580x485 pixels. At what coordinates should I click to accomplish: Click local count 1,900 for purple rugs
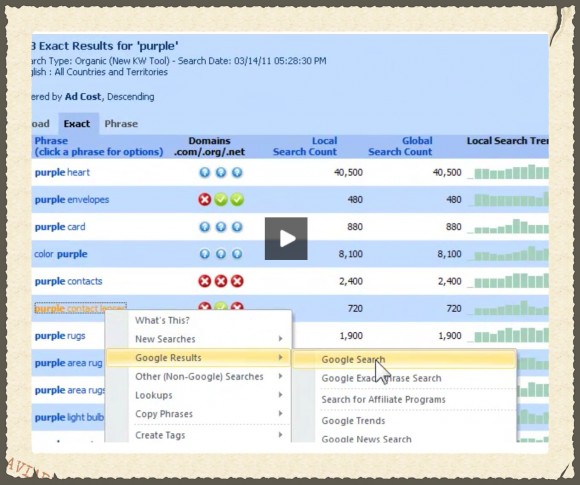click(x=351, y=336)
